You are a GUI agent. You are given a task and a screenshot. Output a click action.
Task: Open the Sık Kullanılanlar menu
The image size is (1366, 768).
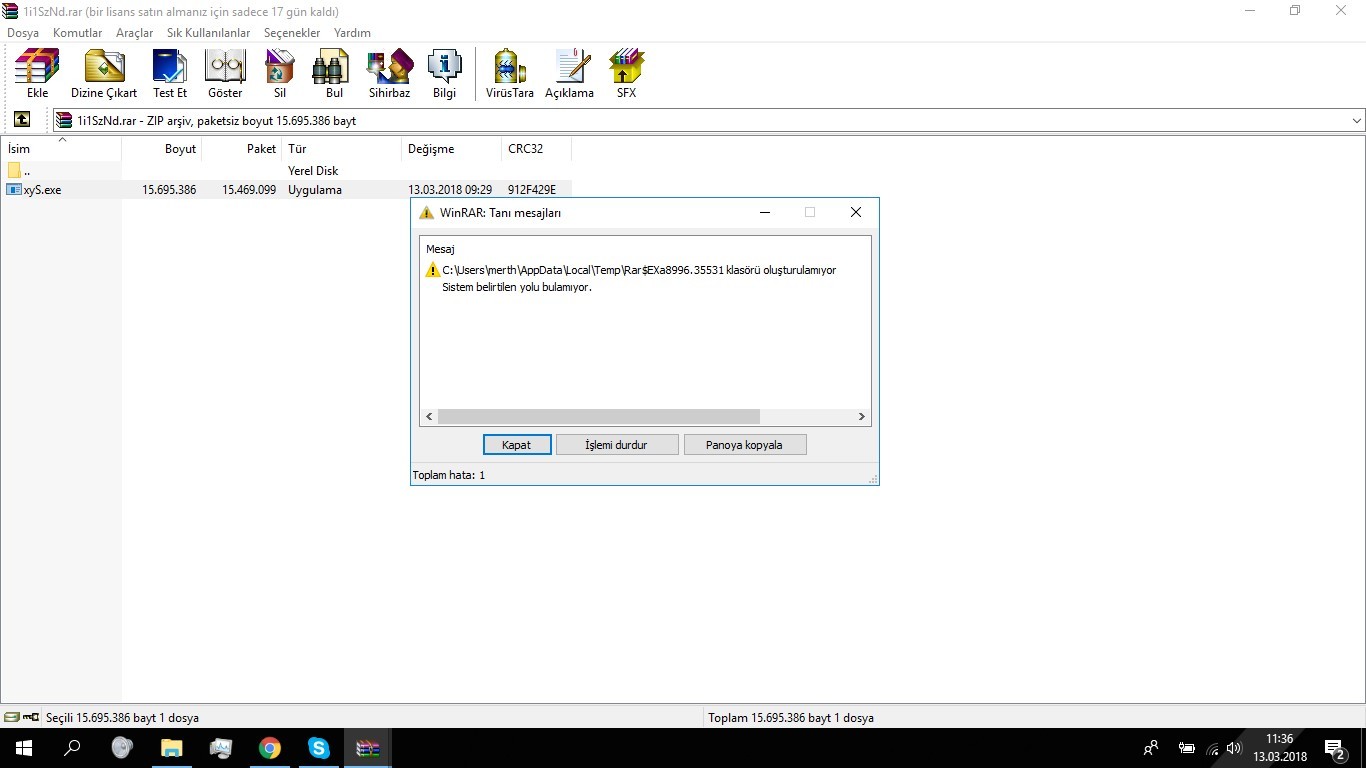(209, 33)
